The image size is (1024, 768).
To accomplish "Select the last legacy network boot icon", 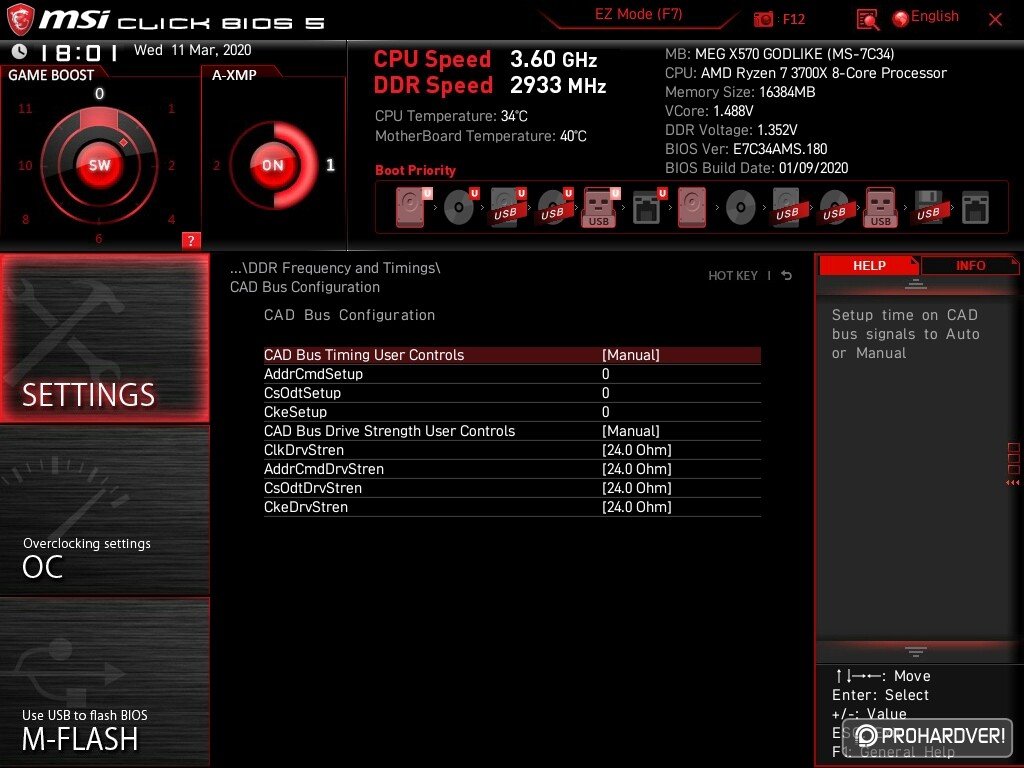I will click(x=975, y=208).
